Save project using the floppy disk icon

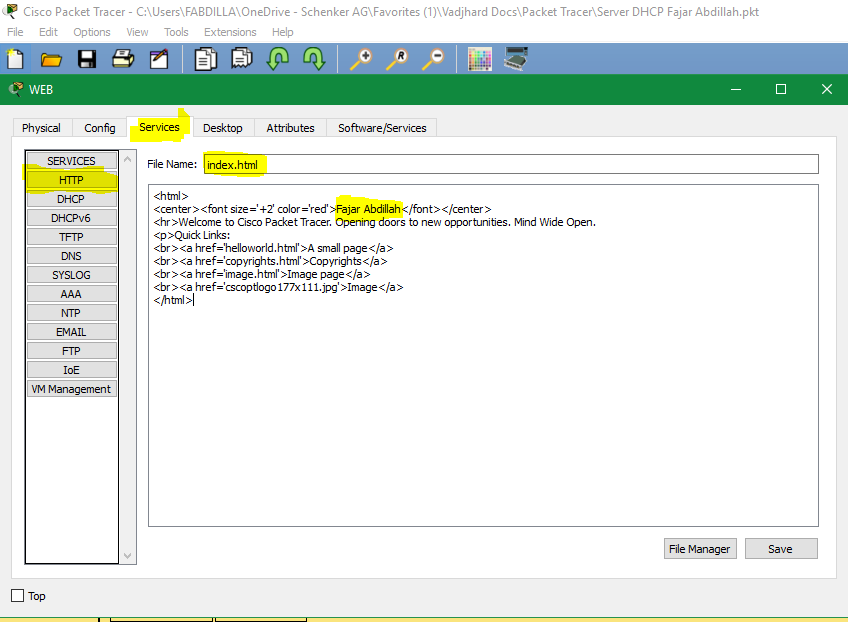[x=87, y=59]
